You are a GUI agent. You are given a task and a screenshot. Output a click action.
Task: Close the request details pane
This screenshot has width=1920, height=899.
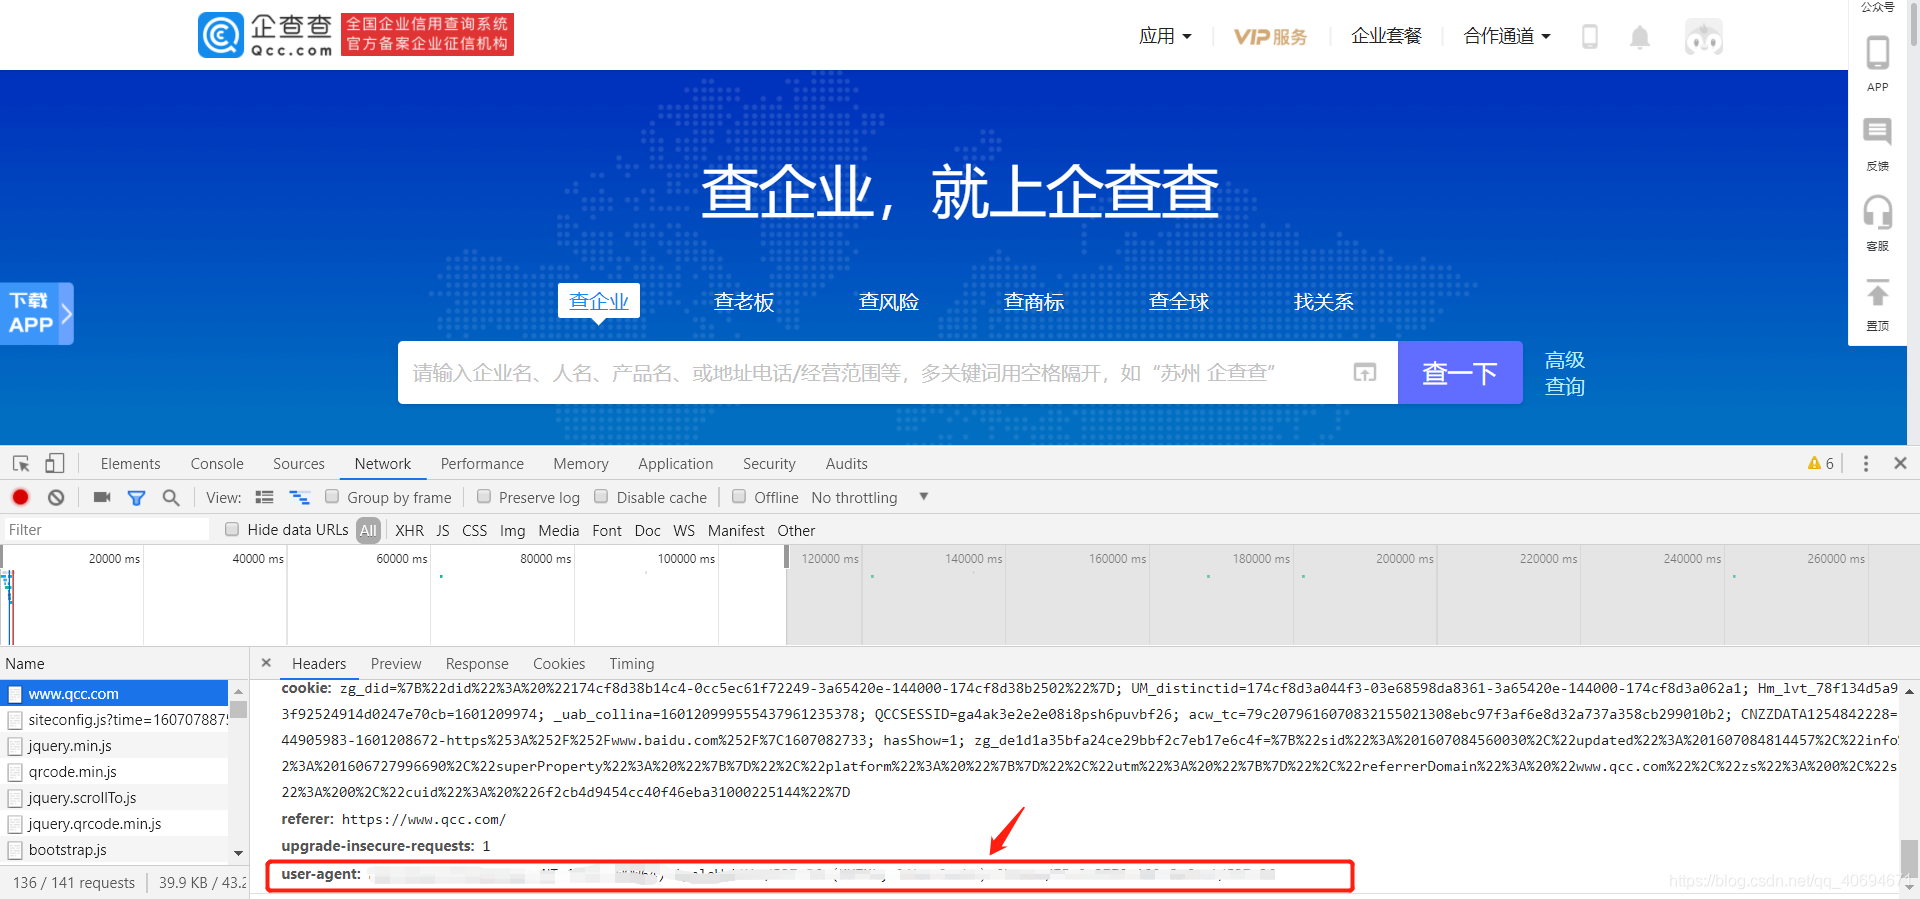click(x=266, y=662)
